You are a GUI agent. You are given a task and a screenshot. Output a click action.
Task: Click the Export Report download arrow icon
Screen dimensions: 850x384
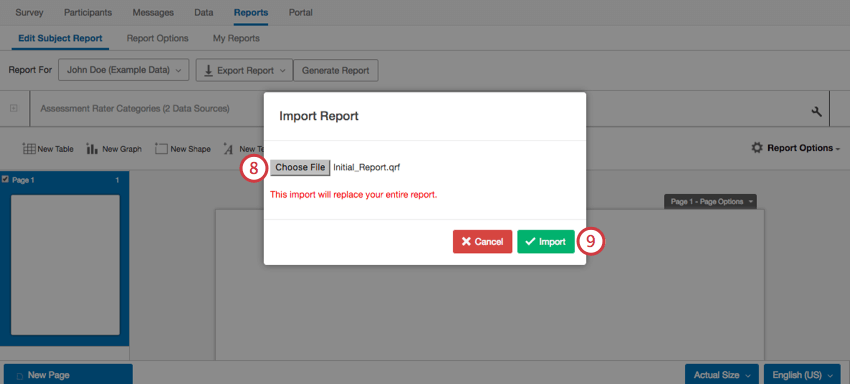[x=208, y=71]
